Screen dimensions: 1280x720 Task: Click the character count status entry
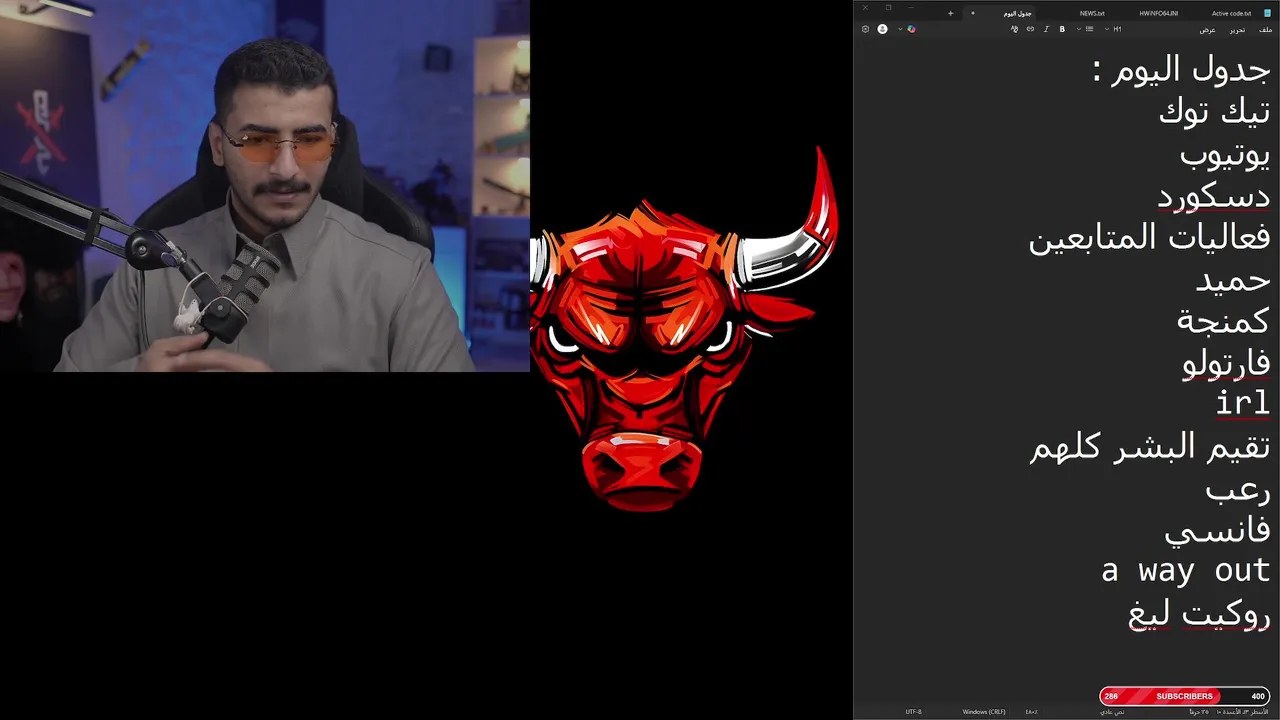pyautogui.click(x=1198, y=712)
